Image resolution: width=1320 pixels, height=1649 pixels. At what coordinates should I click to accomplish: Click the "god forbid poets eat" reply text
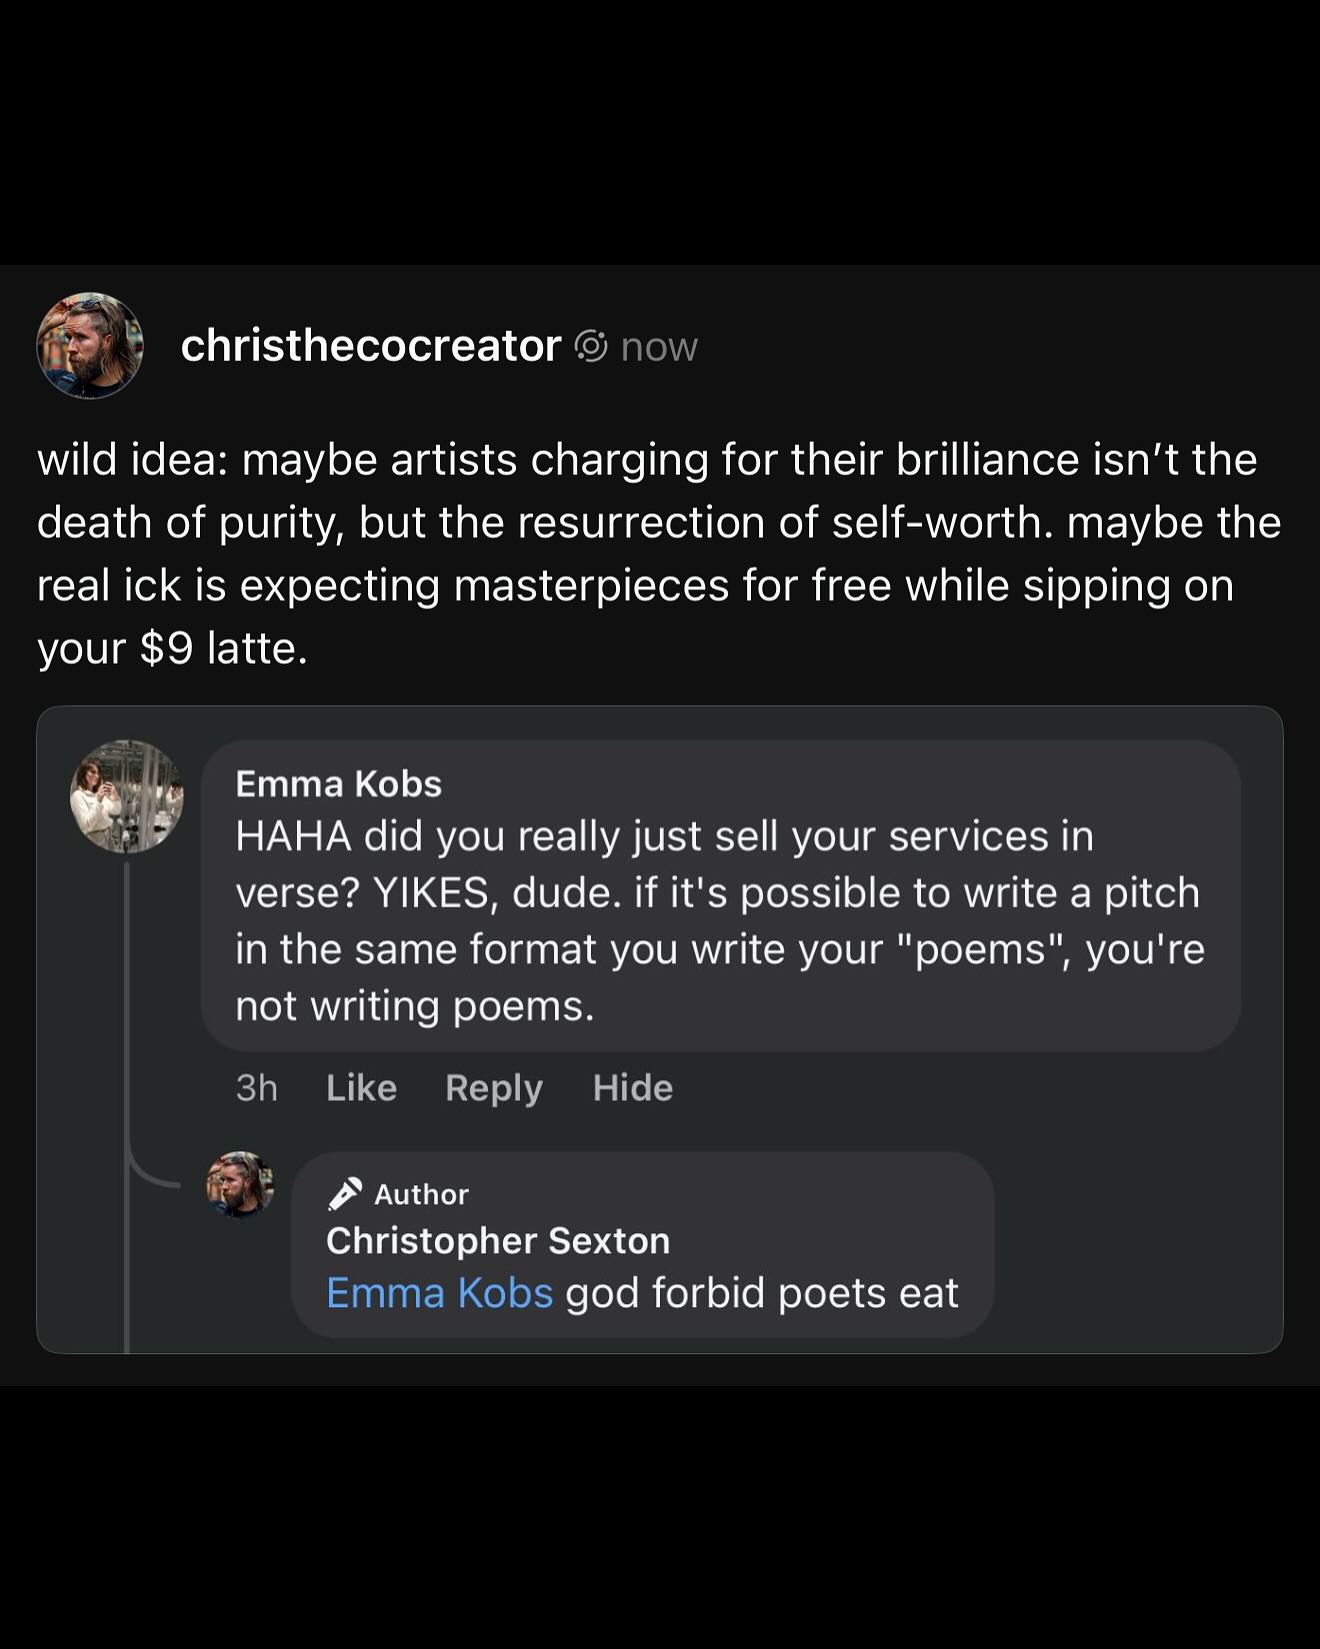point(761,1293)
